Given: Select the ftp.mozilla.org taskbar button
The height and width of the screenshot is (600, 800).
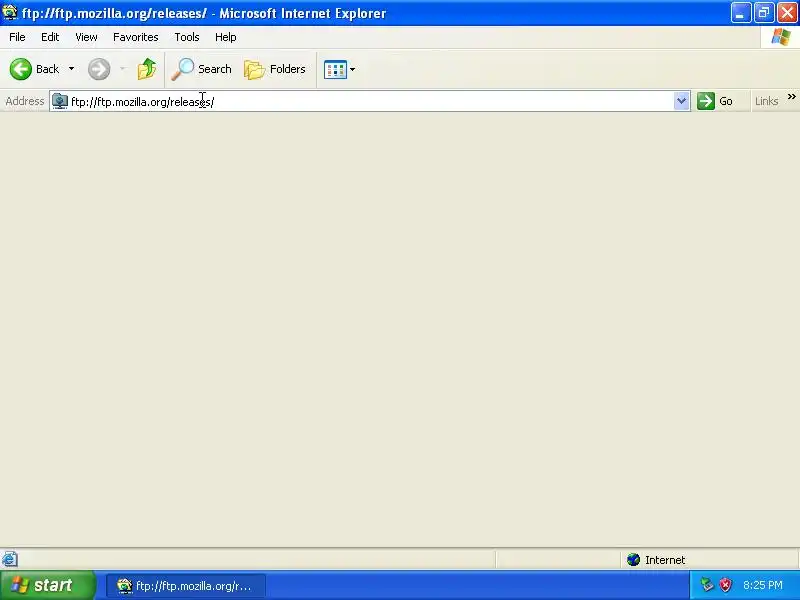Looking at the screenshot, I should tap(186, 586).
